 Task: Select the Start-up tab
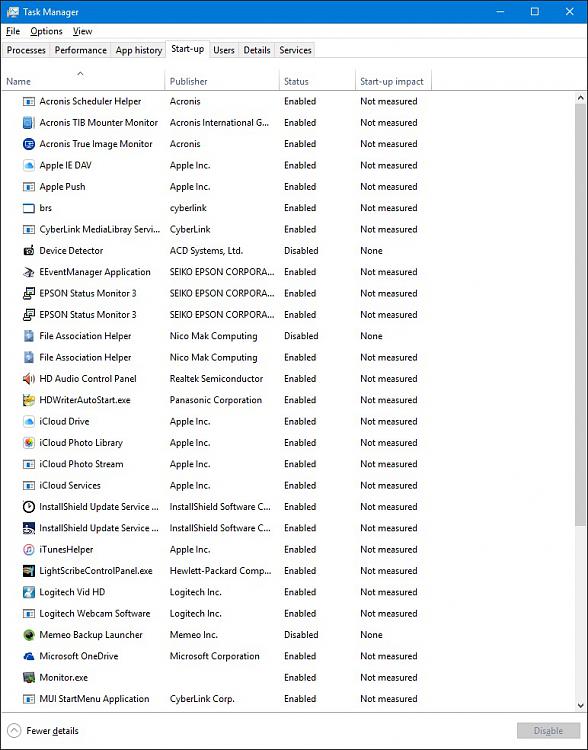click(x=188, y=49)
